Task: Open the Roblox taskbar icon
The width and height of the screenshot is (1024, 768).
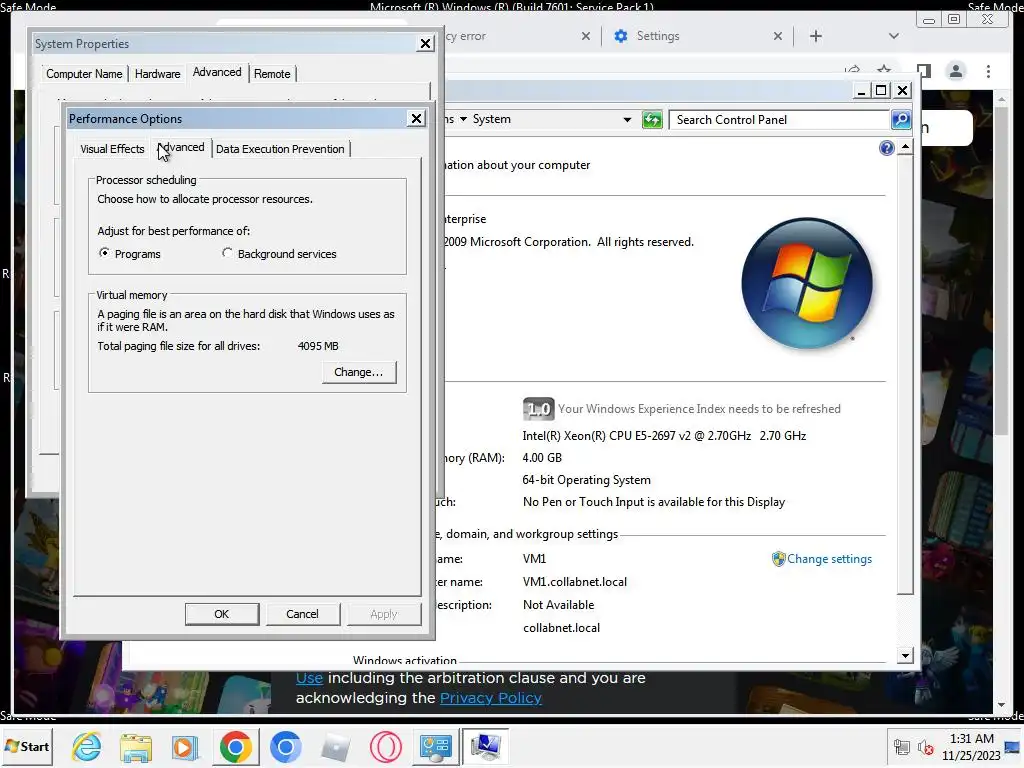Action: [336, 747]
